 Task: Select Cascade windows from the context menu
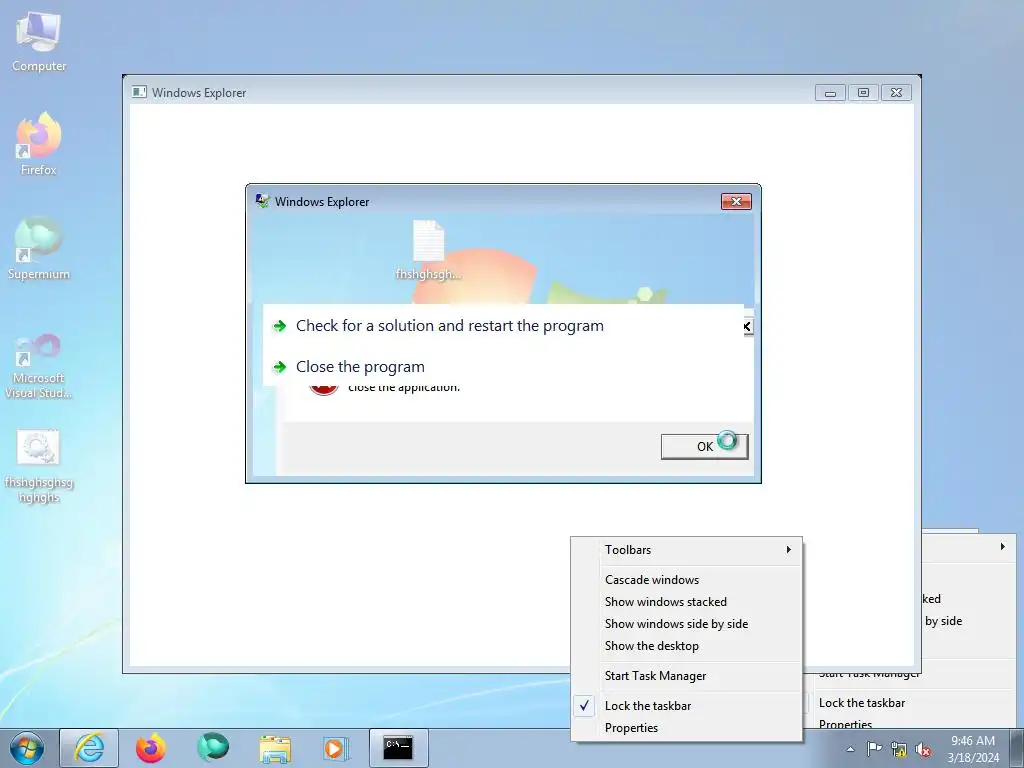(x=687, y=580)
